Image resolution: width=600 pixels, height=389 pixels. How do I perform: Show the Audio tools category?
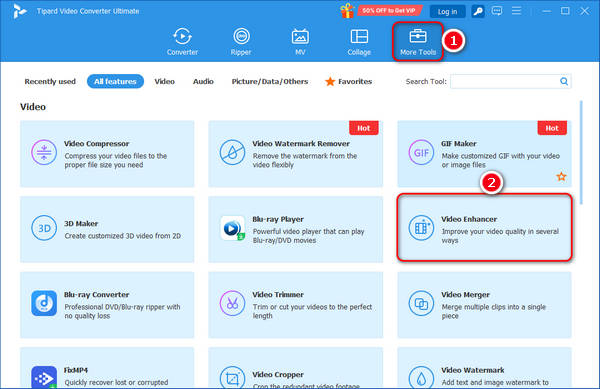[203, 81]
